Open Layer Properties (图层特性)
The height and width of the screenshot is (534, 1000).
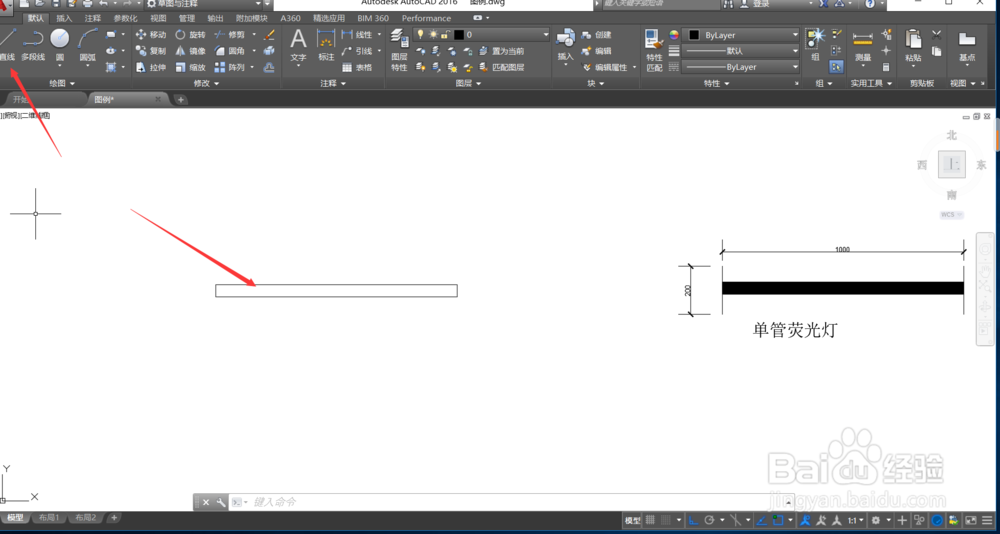coord(399,50)
